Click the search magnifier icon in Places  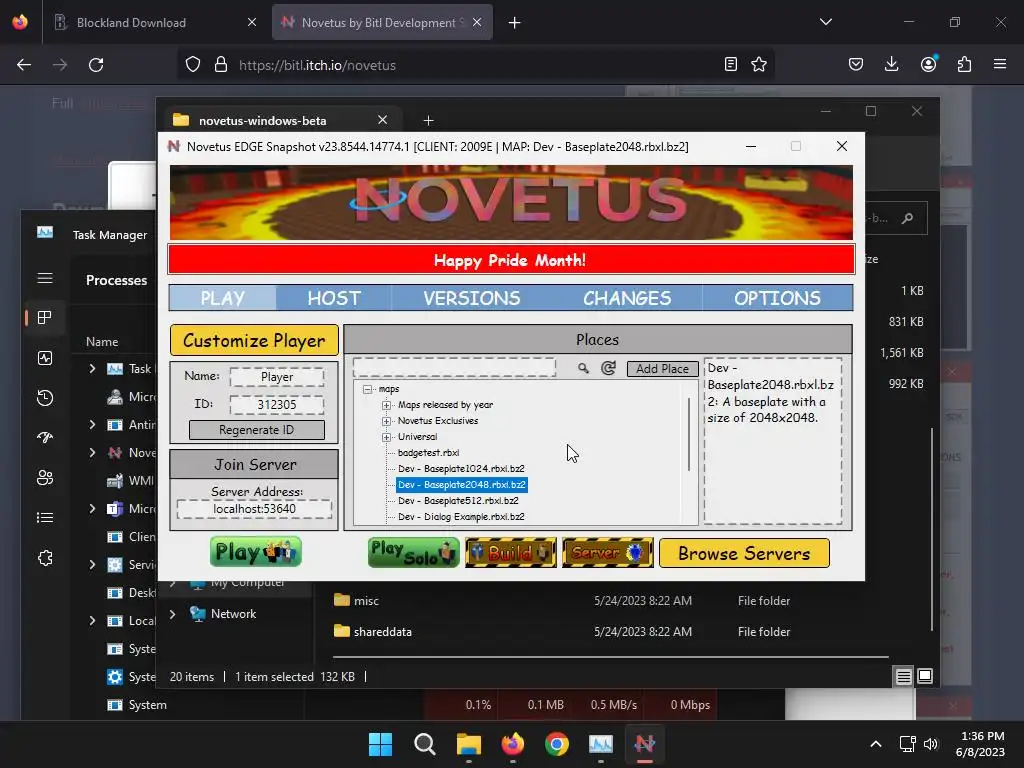click(583, 368)
